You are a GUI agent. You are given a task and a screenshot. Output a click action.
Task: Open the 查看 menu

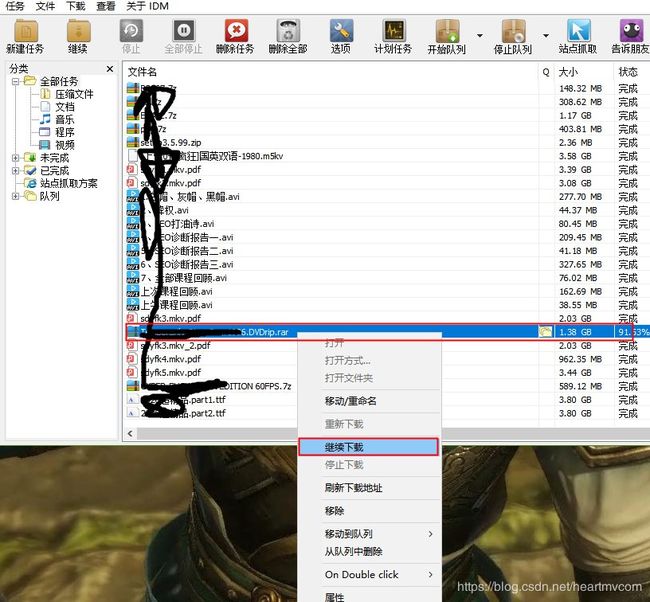pyautogui.click(x=106, y=6)
